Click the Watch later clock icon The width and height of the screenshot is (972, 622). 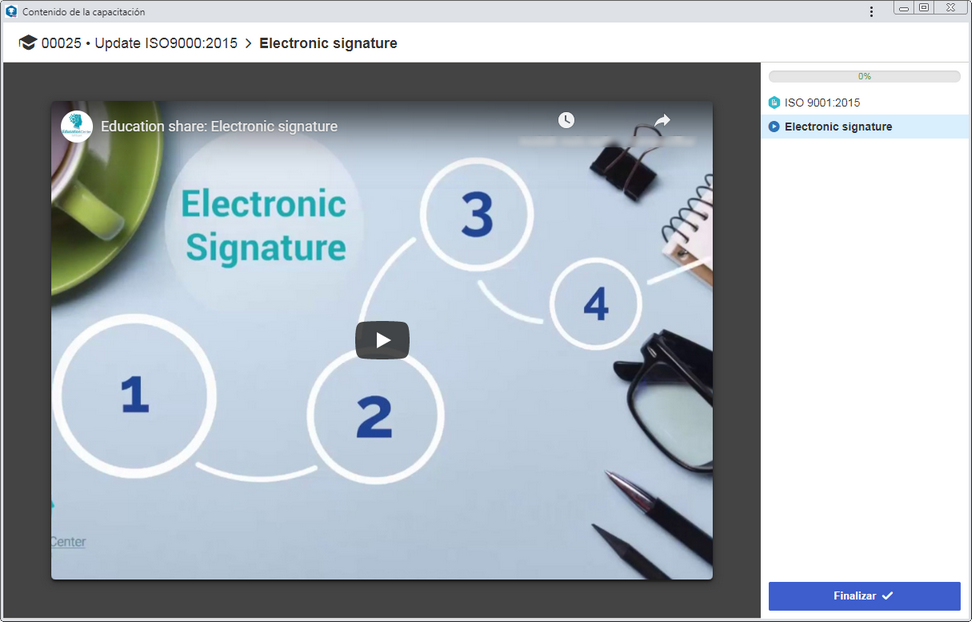coord(566,120)
